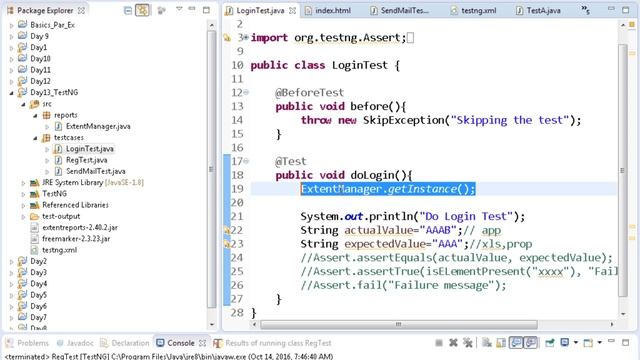Viewport: 640px width, 360px height.
Task: Expand the Basics_Par_Ex project
Action: coord(11,25)
